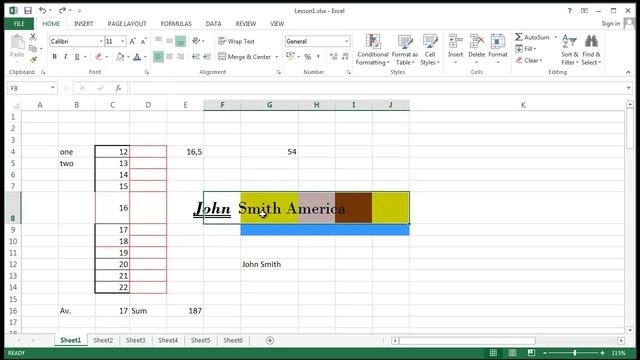The image size is (640, 360).
Task: Click the Save icon in quick access toolbar
Action: [28, 11]
